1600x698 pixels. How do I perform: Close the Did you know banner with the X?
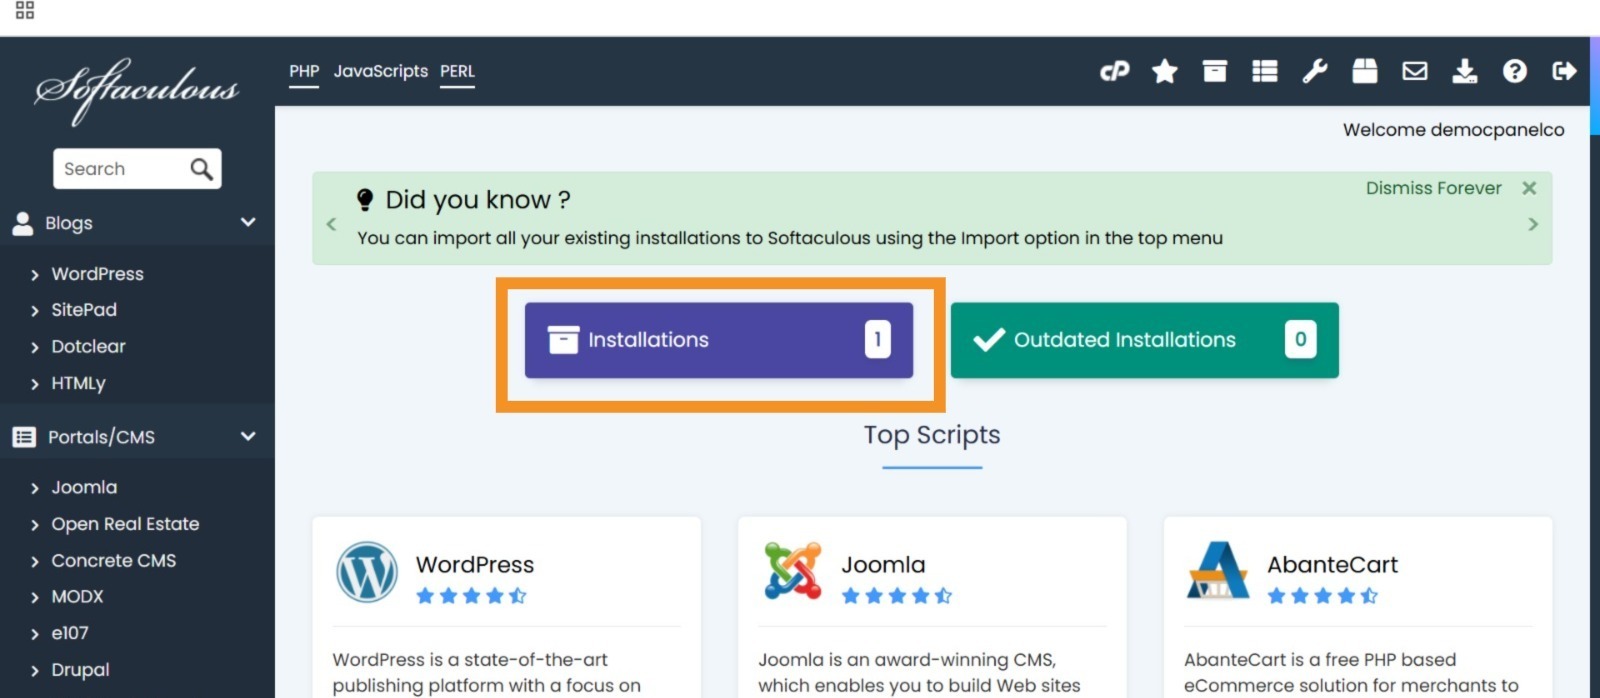[1529, 188]
